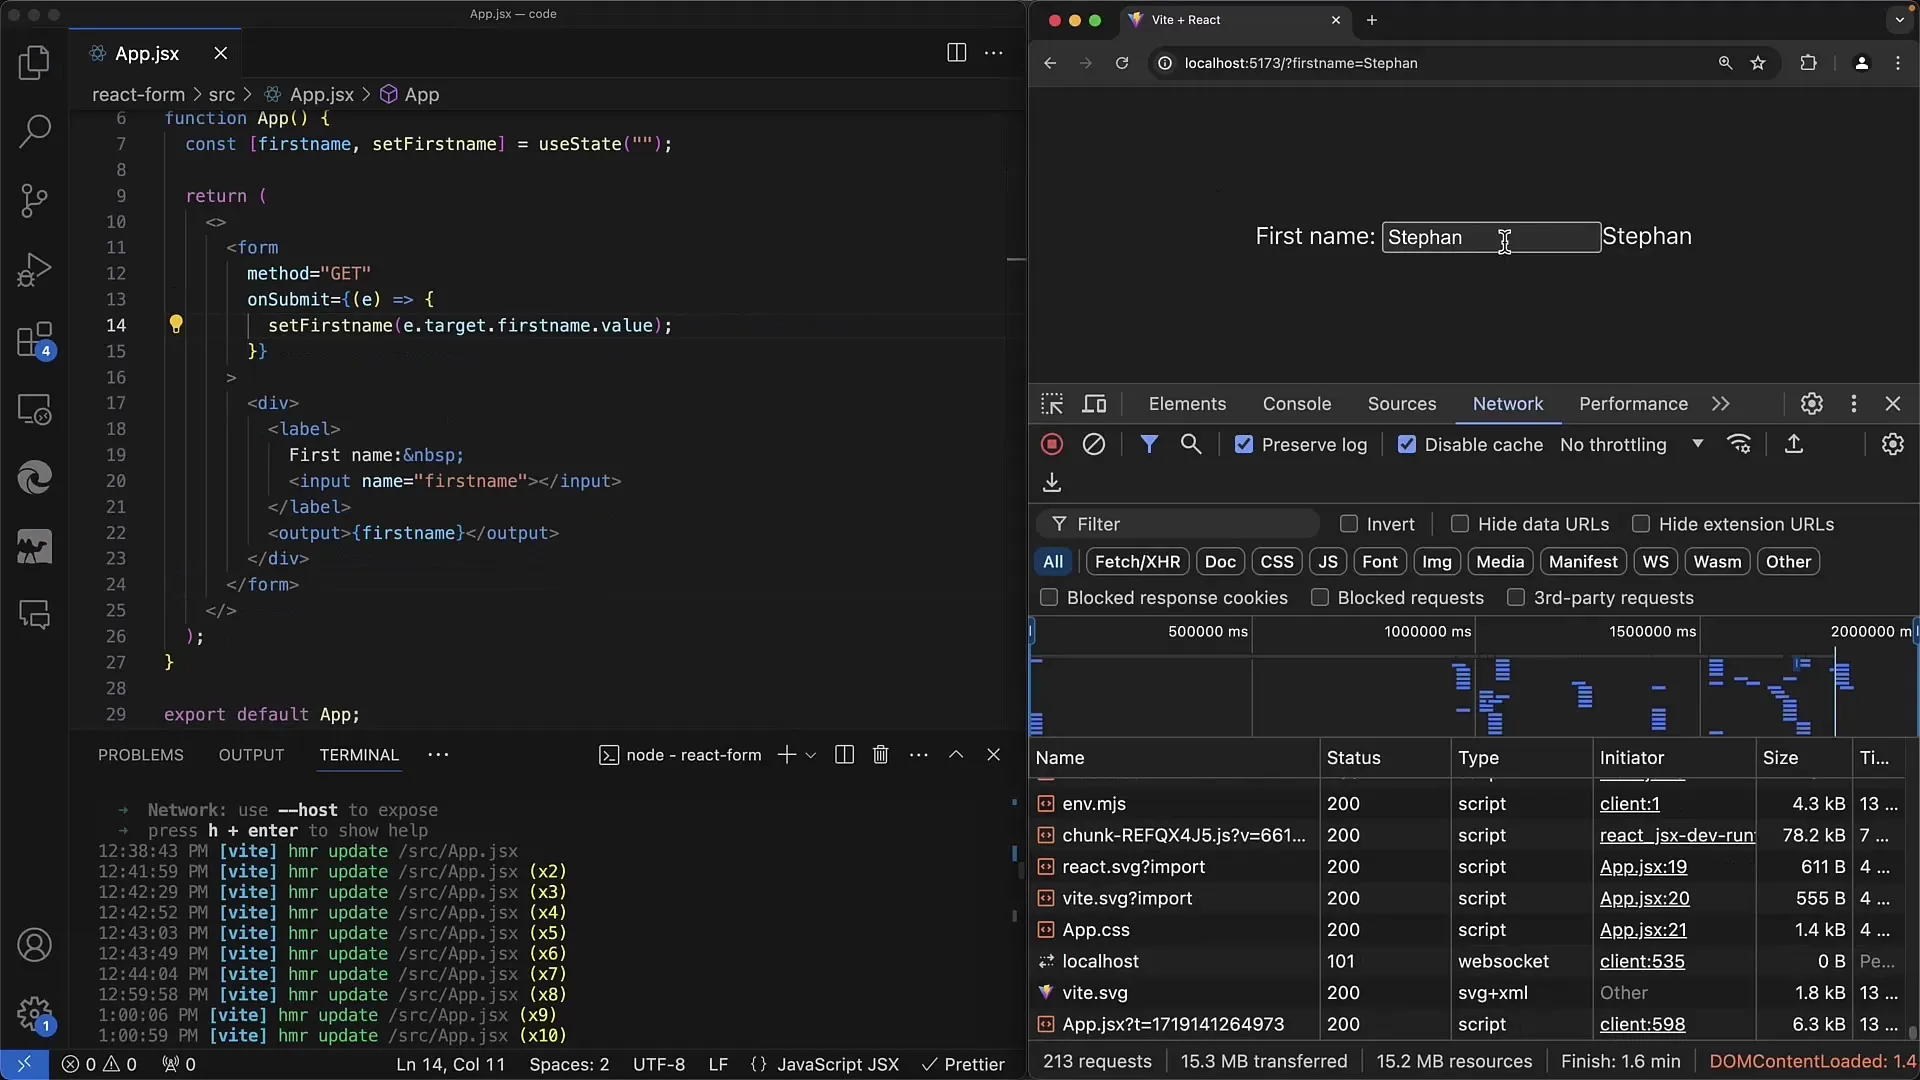Screen dimensions: 1920x1080
Task: Click the Elements tab in DevTools
Action: click(x=1185, y=404)
